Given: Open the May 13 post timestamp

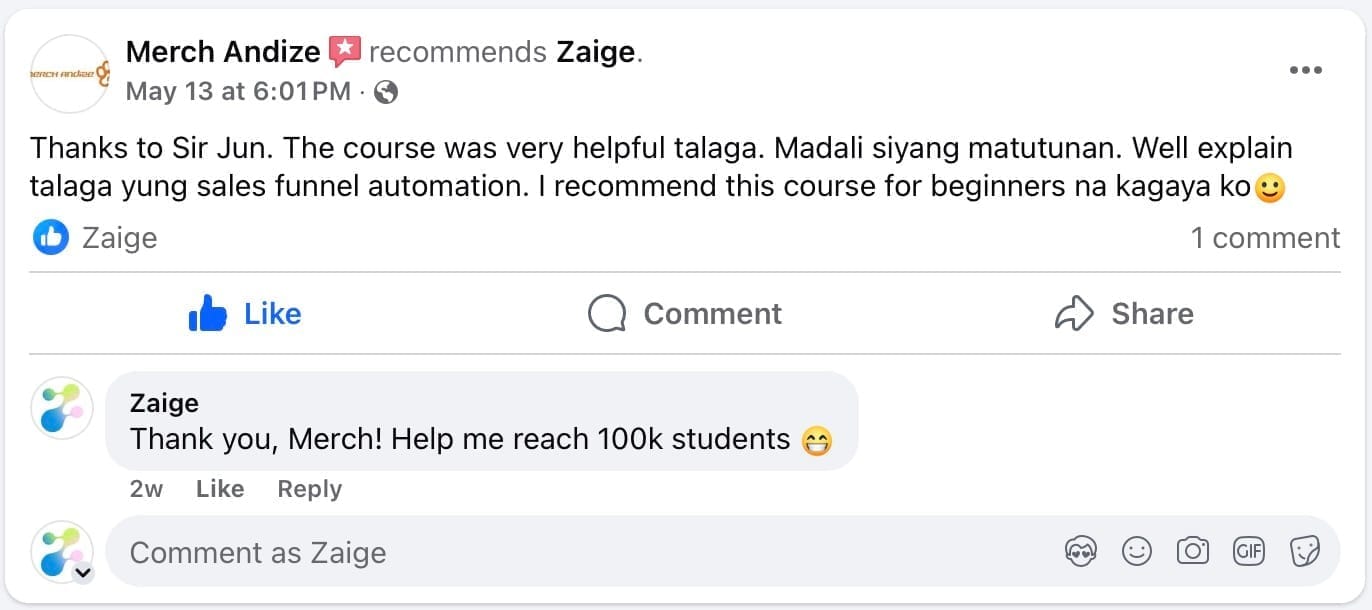Looking at the screenshot, I should (238, 92).
